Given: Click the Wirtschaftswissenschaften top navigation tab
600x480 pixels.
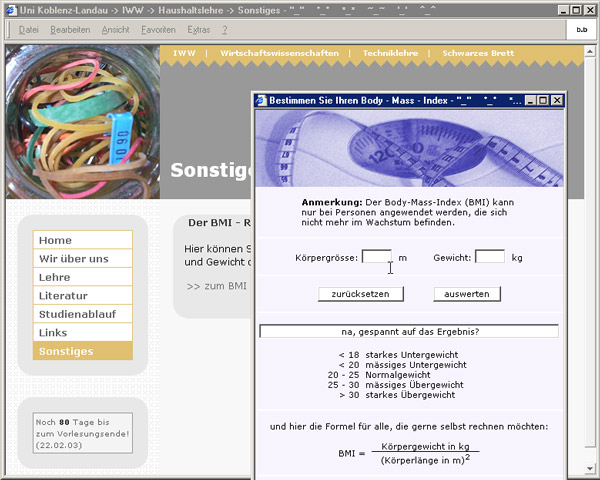Looking at the screenshot, I should (279, 52).
